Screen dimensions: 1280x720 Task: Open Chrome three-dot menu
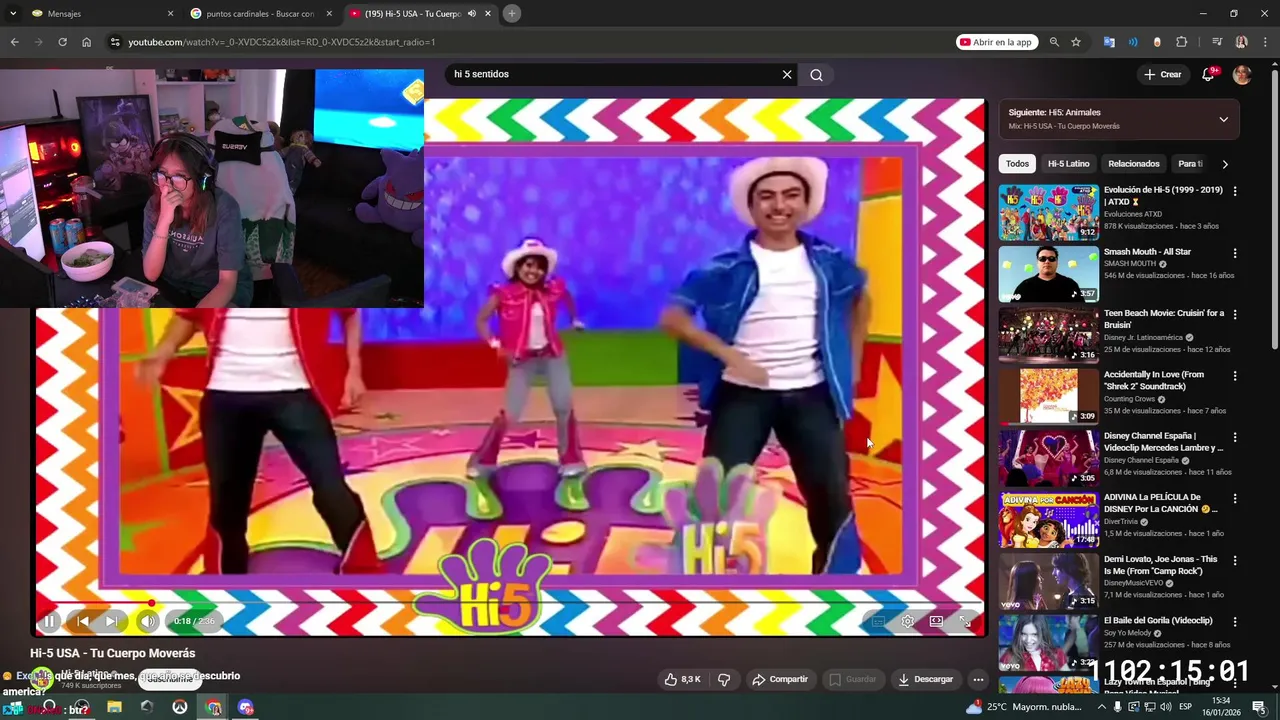(1265, 42)
